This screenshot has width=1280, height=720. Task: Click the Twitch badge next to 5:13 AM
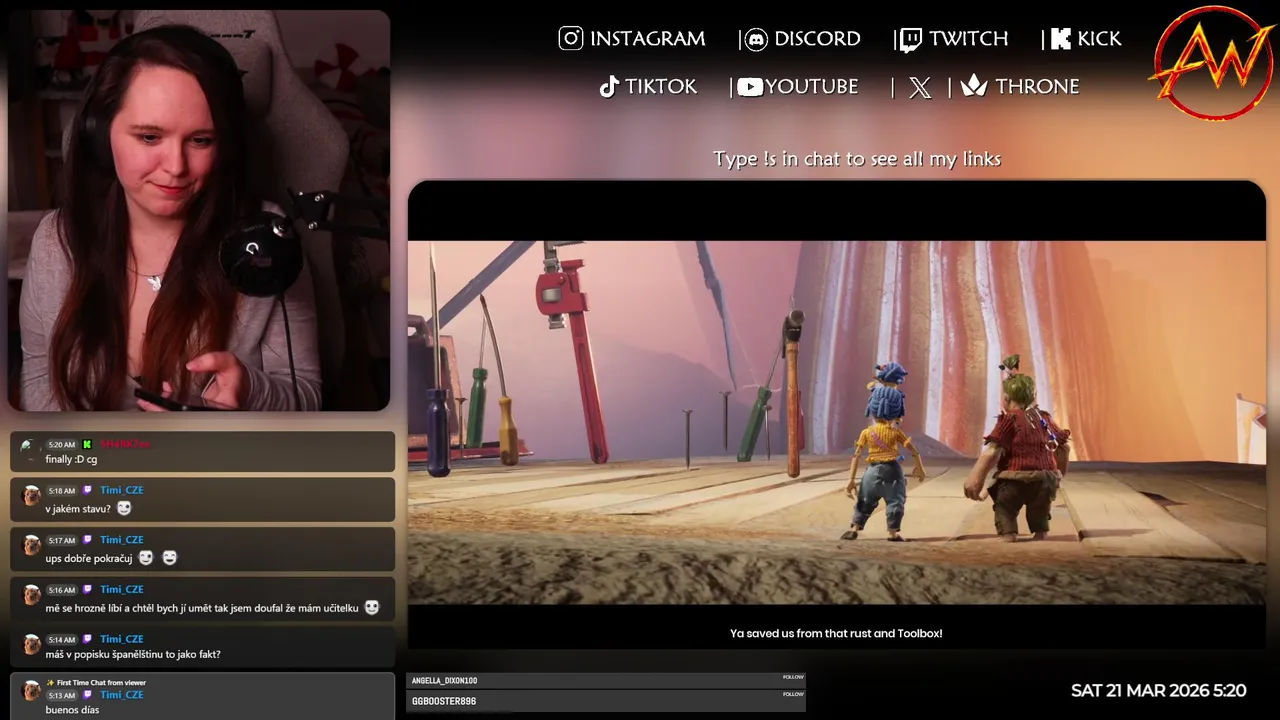(87, 695)
